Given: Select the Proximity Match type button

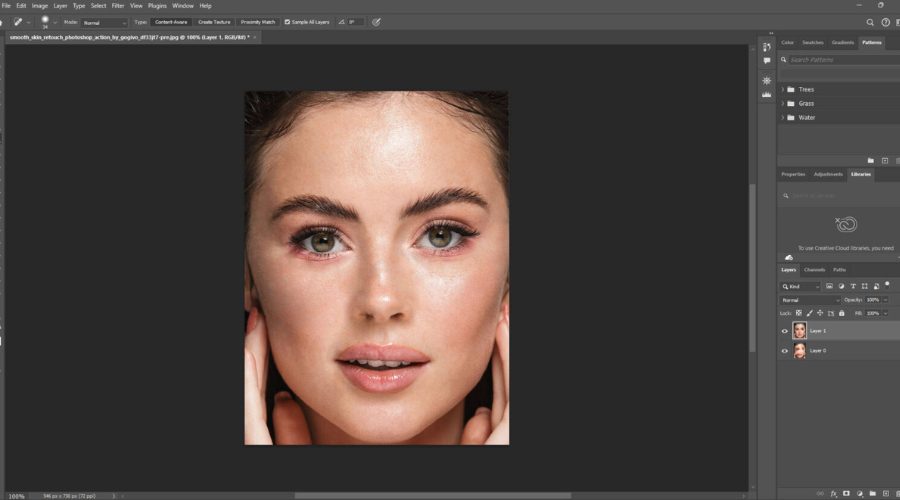Looking at the screenshot, I should pos(258,22).
